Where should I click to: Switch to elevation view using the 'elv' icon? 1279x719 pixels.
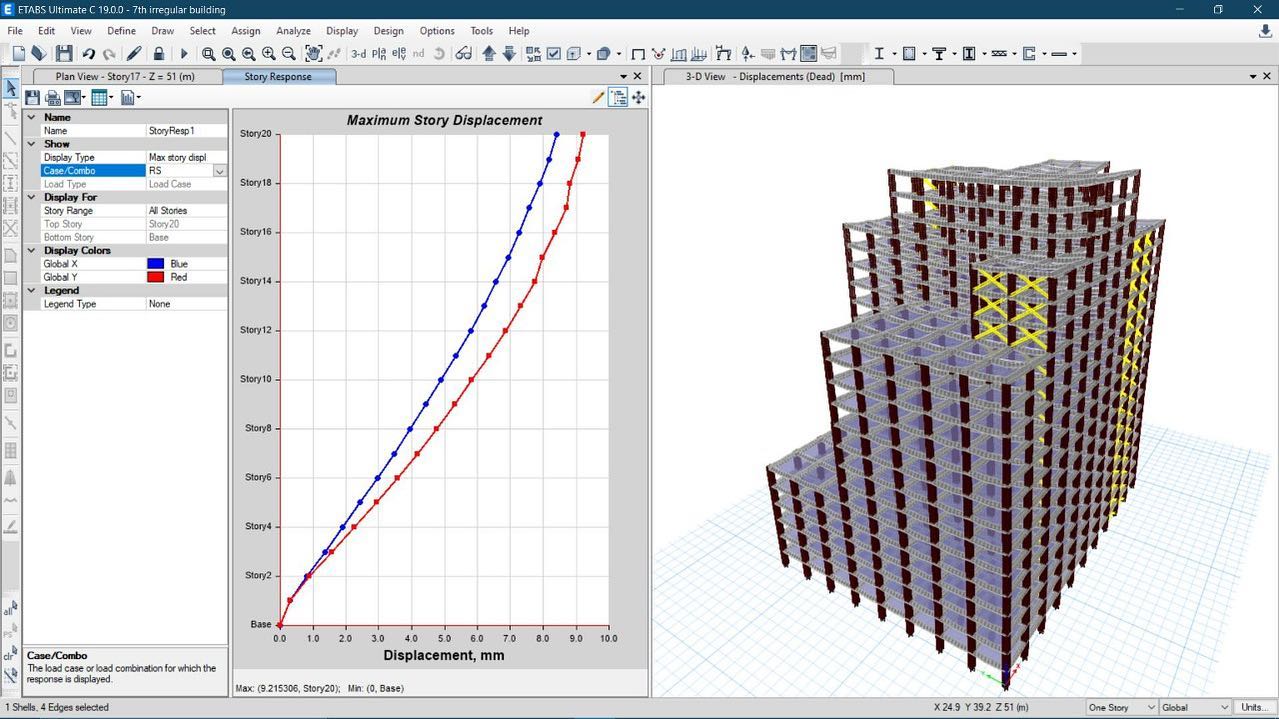pyautogui.click(x=399, y=54)
